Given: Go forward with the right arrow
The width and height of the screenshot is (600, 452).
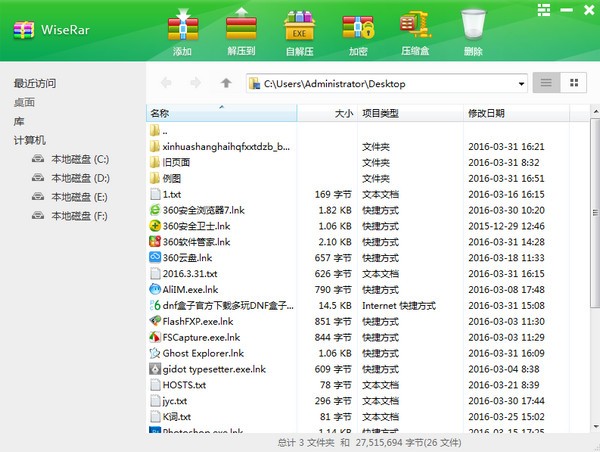Looking at the screenshot, I should (x=196, y=83).
